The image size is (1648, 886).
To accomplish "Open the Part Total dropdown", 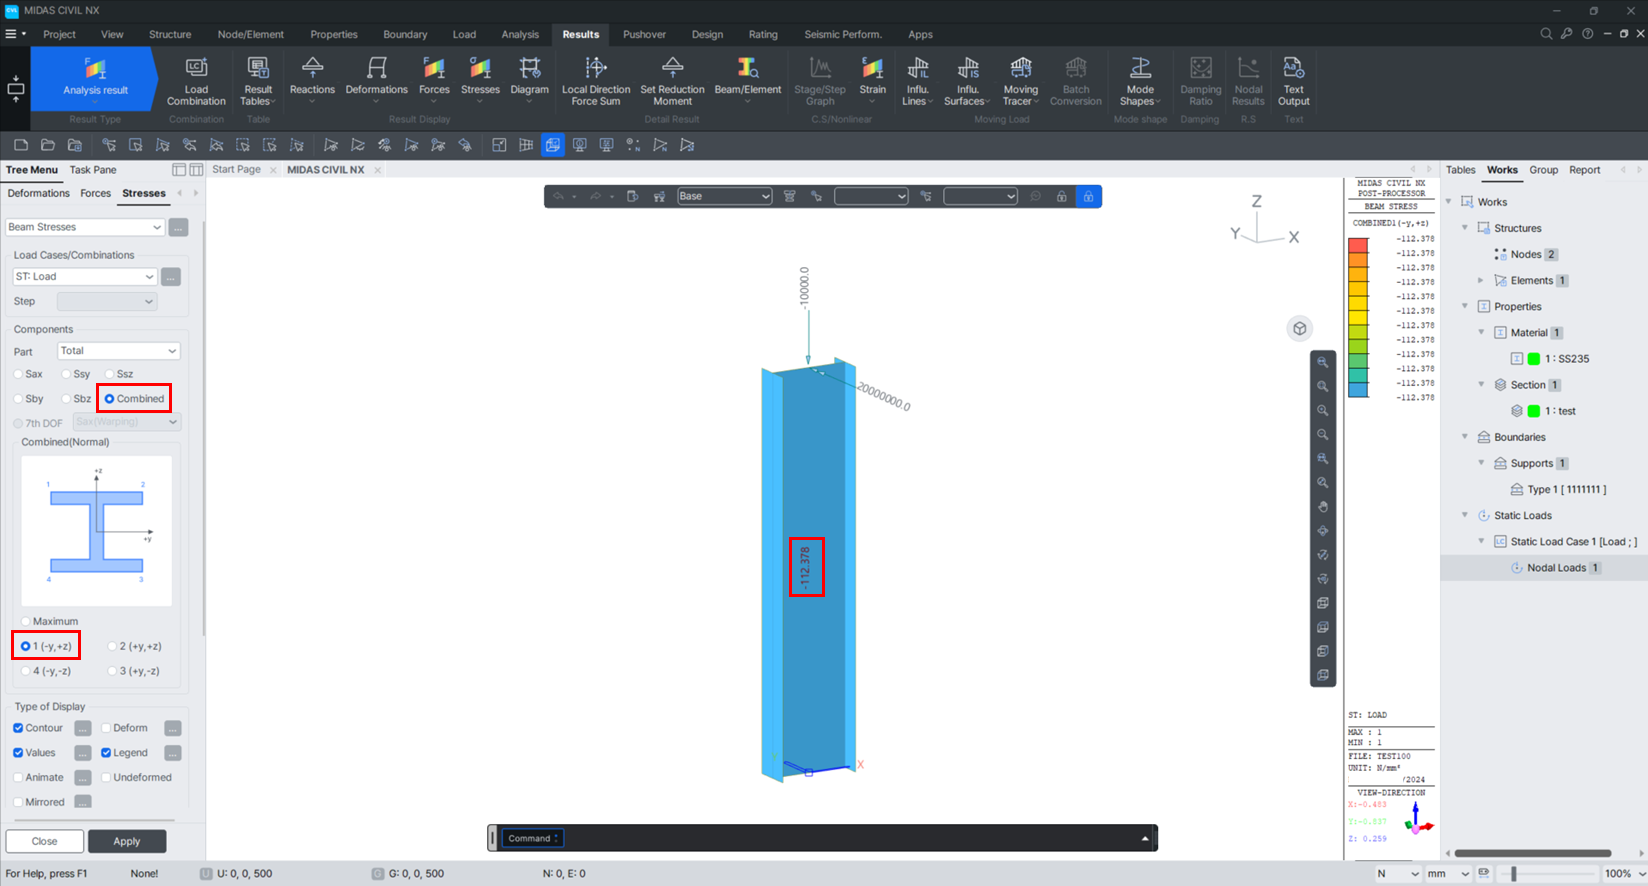I will pyautogui.click(x=118, y=351).
